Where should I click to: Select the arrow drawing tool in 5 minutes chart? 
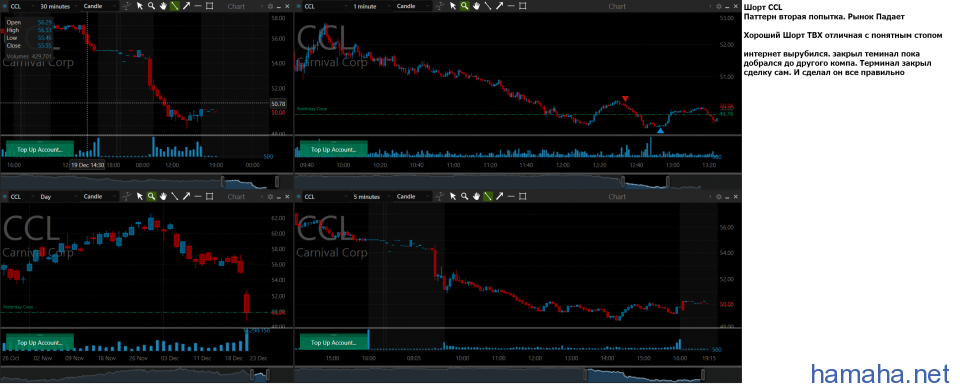(x=500, y=196)
